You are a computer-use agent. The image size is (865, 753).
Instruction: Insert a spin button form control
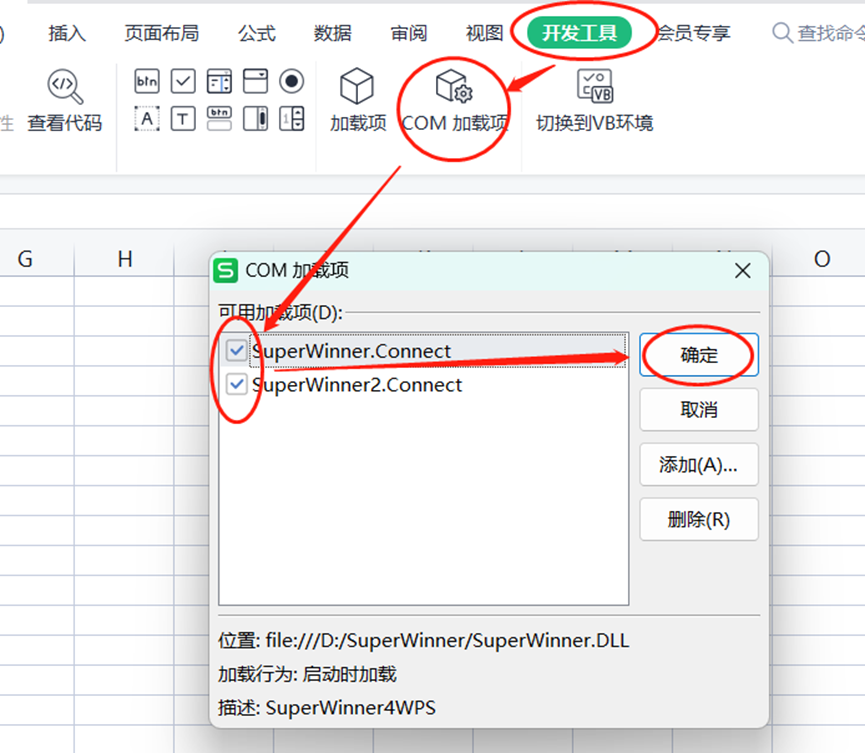(291, 119)
